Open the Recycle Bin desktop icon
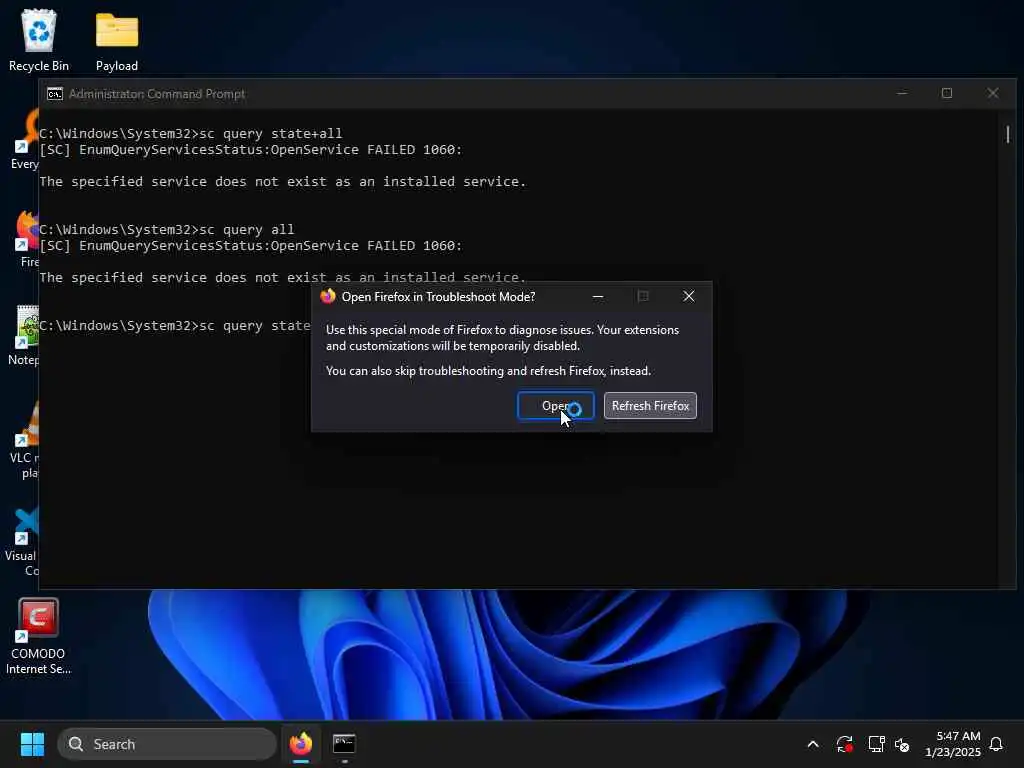The width and height of the screenshot is (1024, 768). pyautogui.click(x=39, y=40)
